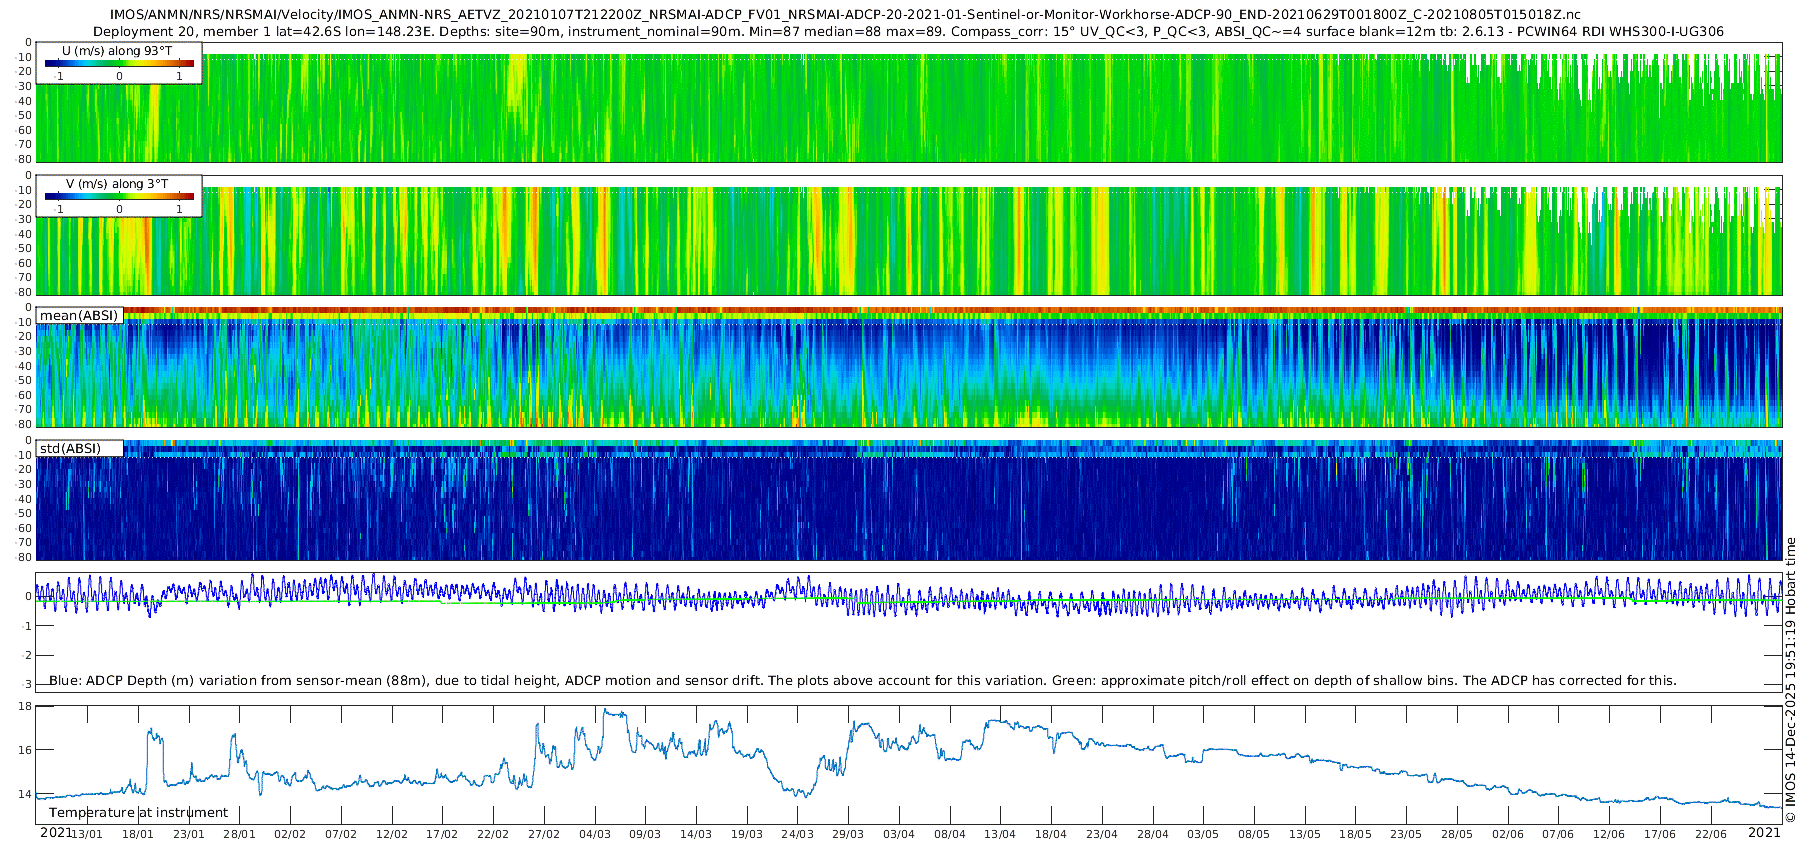Click the U velocity colorbar legend

[119, 64]
